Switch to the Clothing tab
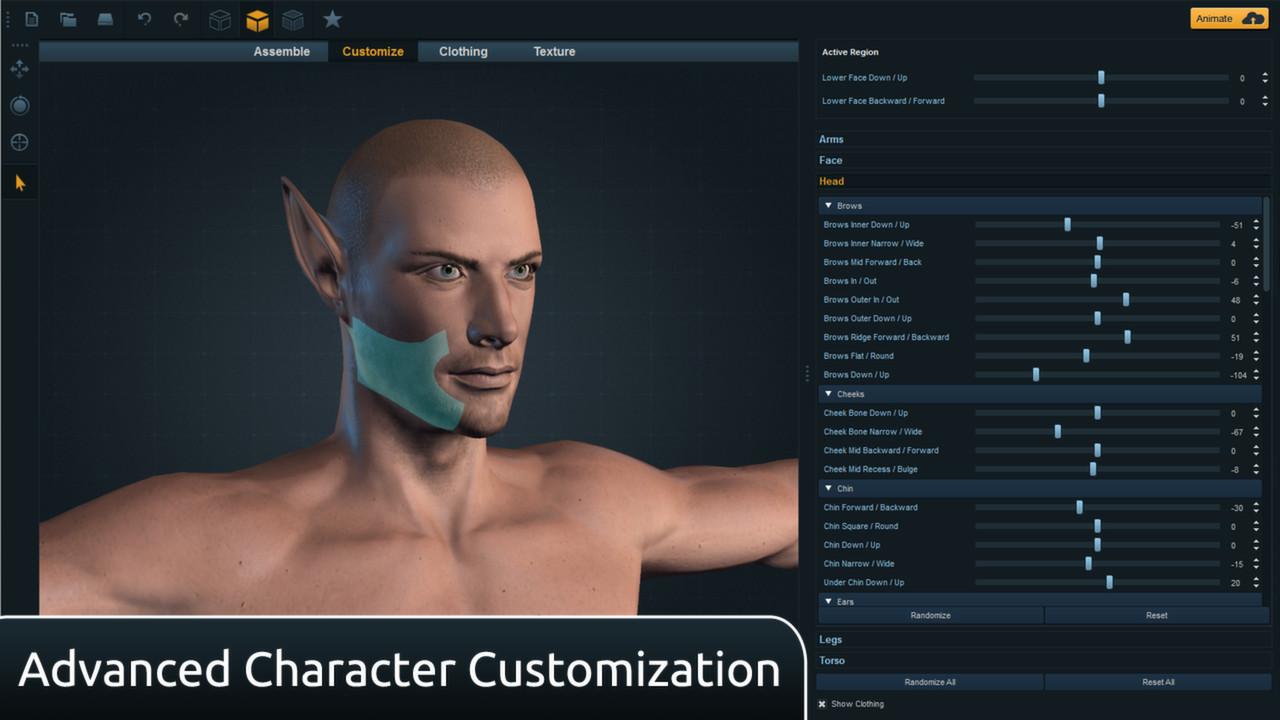This screenshot has height=720, width=1280. (x=462, y=51)
